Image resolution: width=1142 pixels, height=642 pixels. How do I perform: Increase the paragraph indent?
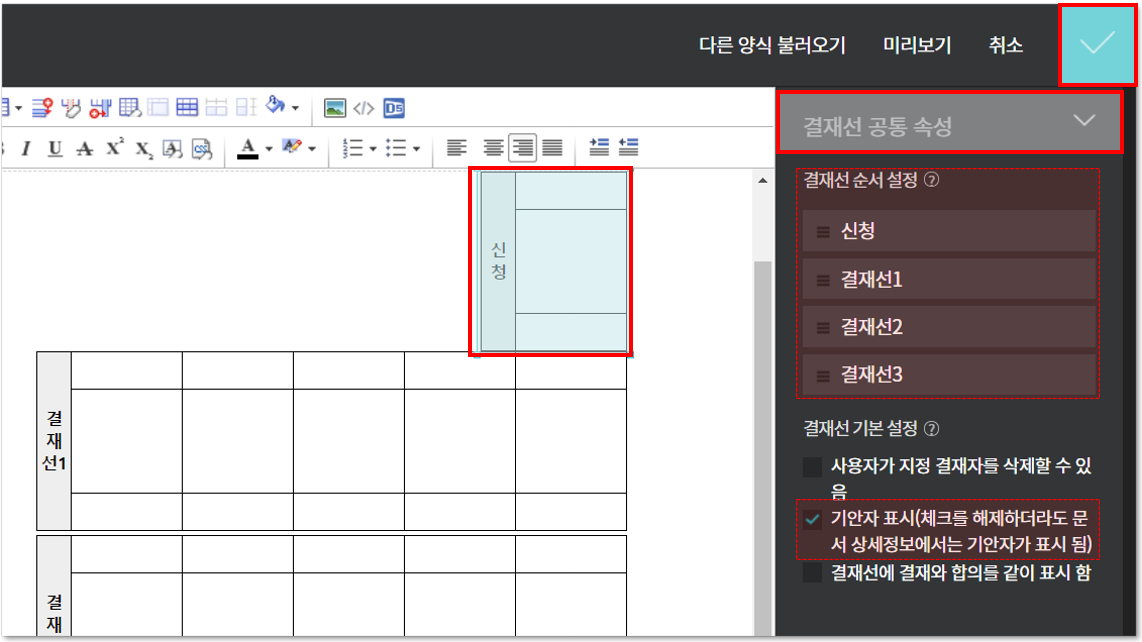coord(599,148)
